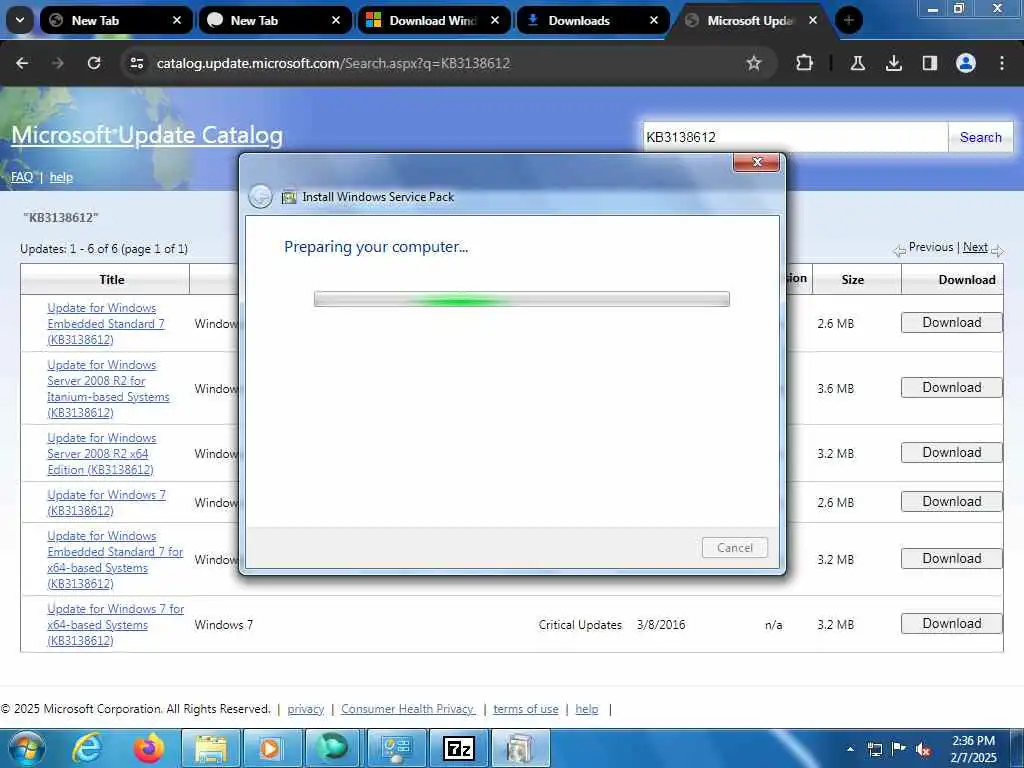Open the browser downloads tray icon

point(893,63)
